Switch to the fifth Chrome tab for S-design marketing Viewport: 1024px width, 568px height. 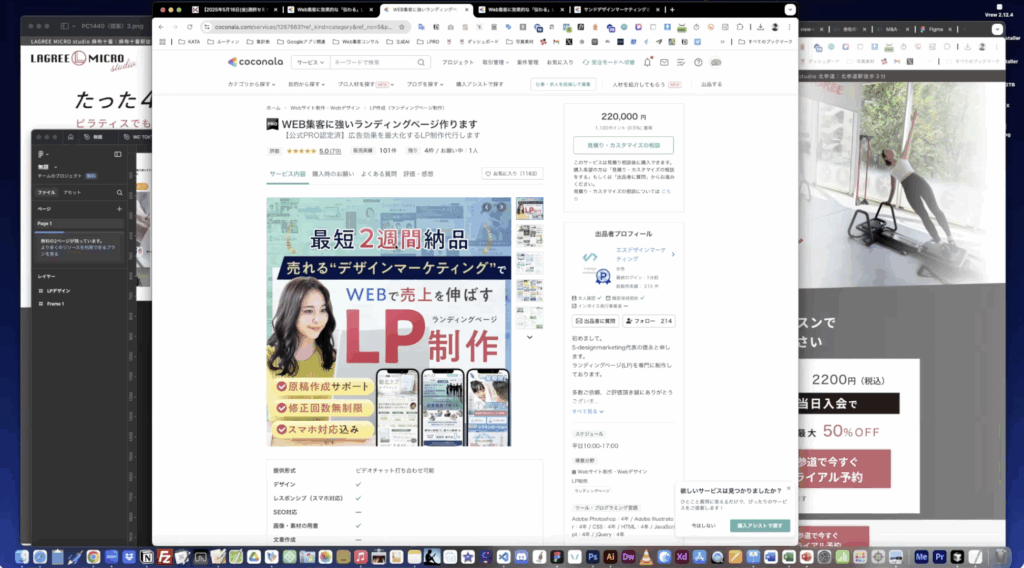coord(616,10)
